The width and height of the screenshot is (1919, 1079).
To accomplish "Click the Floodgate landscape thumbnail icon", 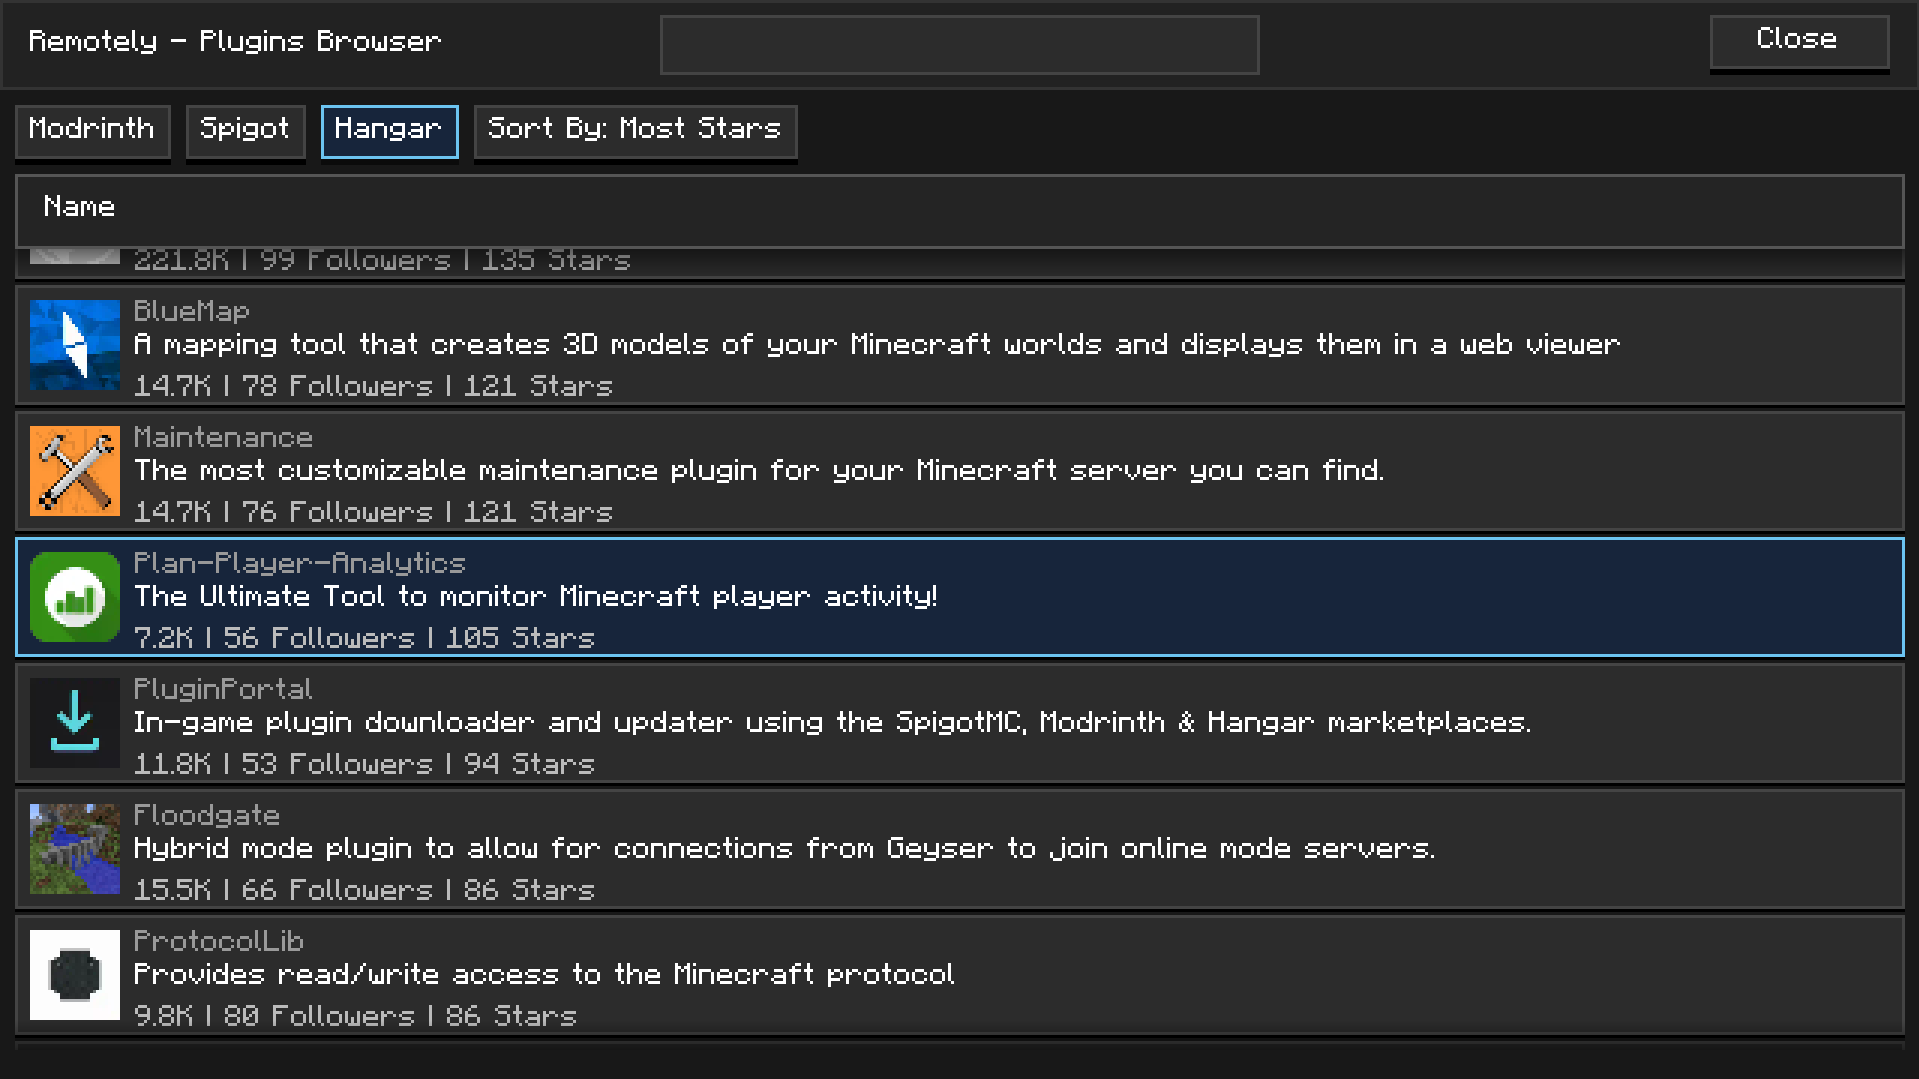I will coord(74,849).
